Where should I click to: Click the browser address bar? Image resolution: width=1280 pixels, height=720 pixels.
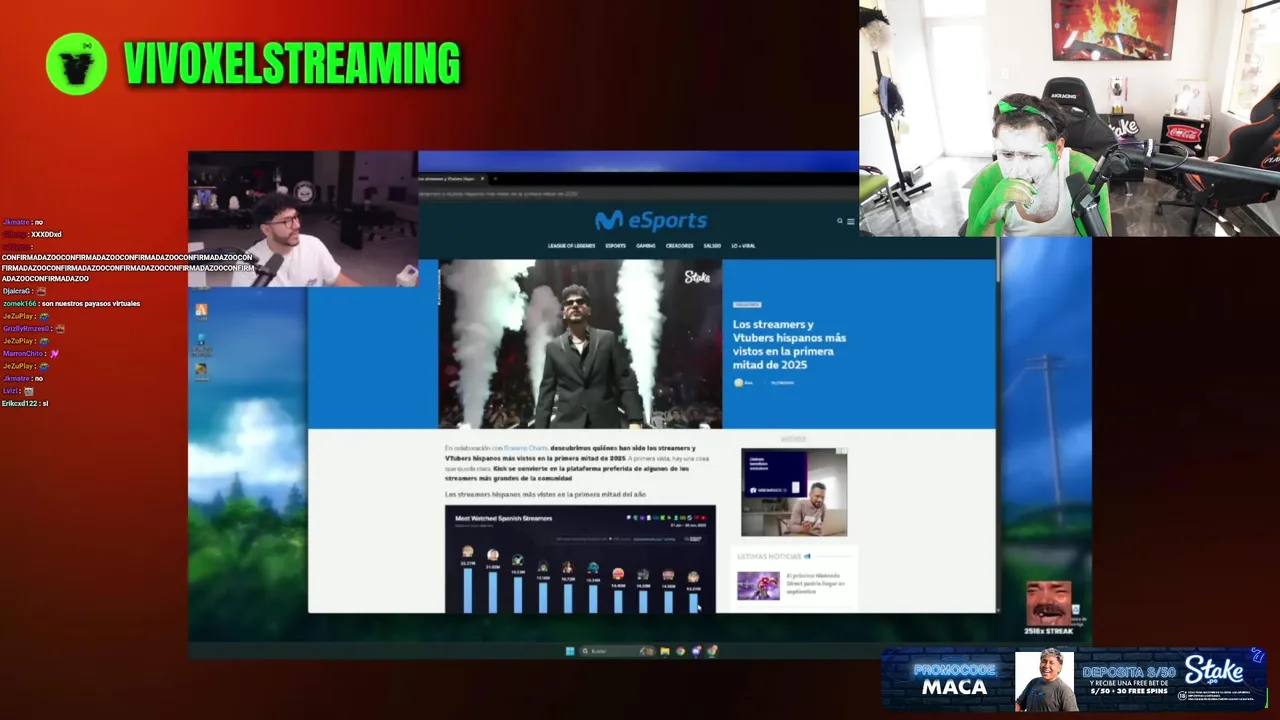[x=640, y=193]
